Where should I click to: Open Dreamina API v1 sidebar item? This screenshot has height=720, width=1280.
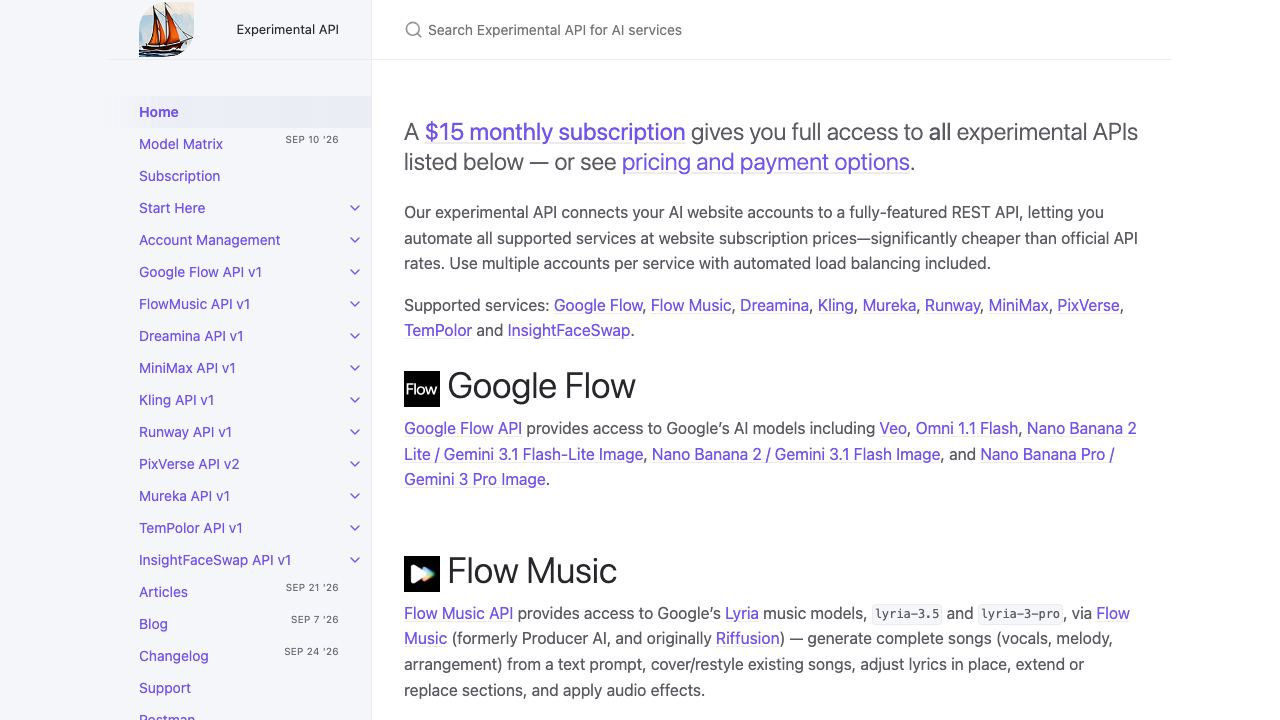pos(191,336)
